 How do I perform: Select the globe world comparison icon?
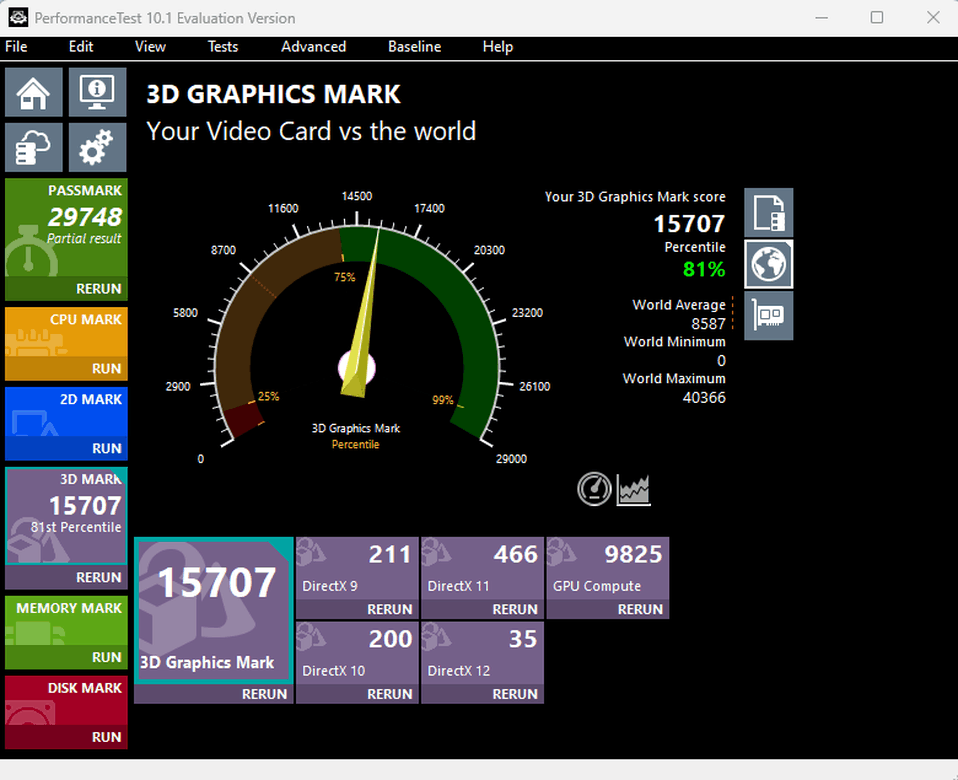(769, 264)
